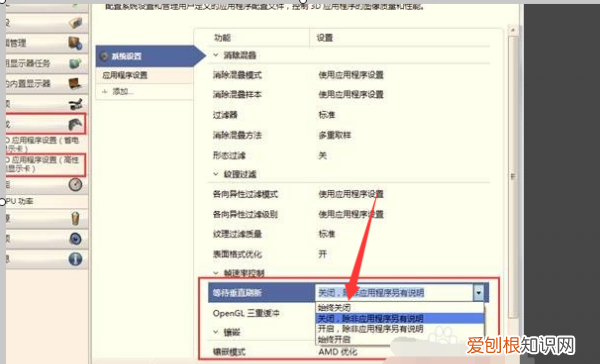Choose 关闭，除非应用程序另有说明 in the dropdown list
The image size is (600, 364).
coord(400,318)
